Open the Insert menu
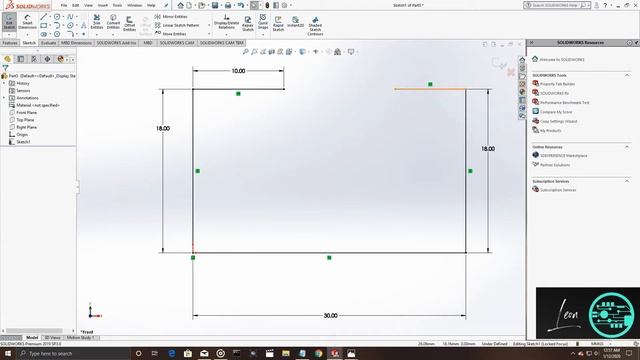The image size is (640, 360). pyautogui.click(x=102, y=5)
